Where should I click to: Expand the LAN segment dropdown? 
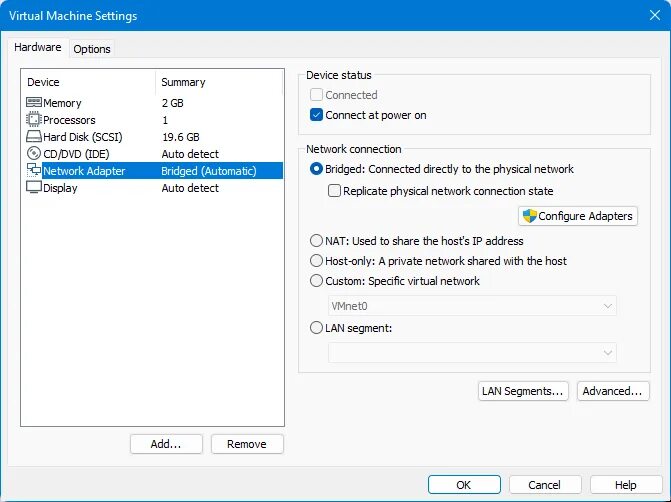point(472,353)
